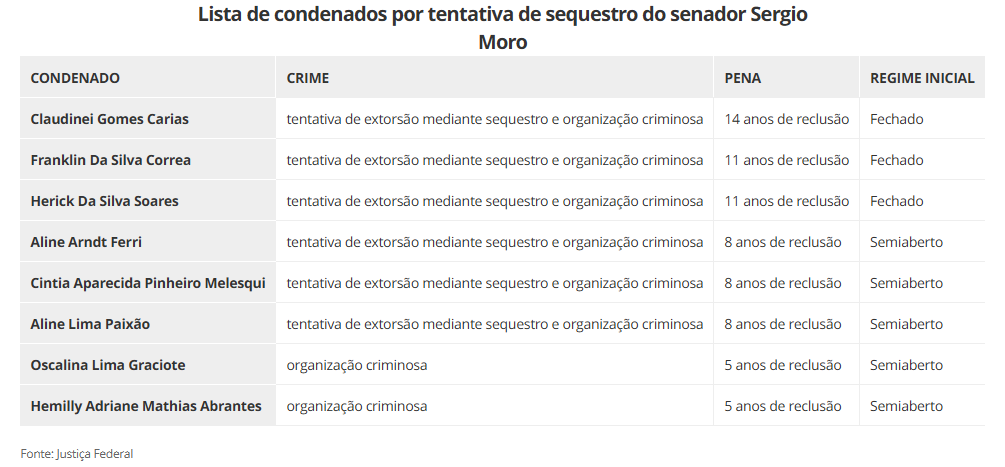The image size is (1005, 467).
Task: Click the Fonte: Justiça Federal caption
Action: click(77, 454)
